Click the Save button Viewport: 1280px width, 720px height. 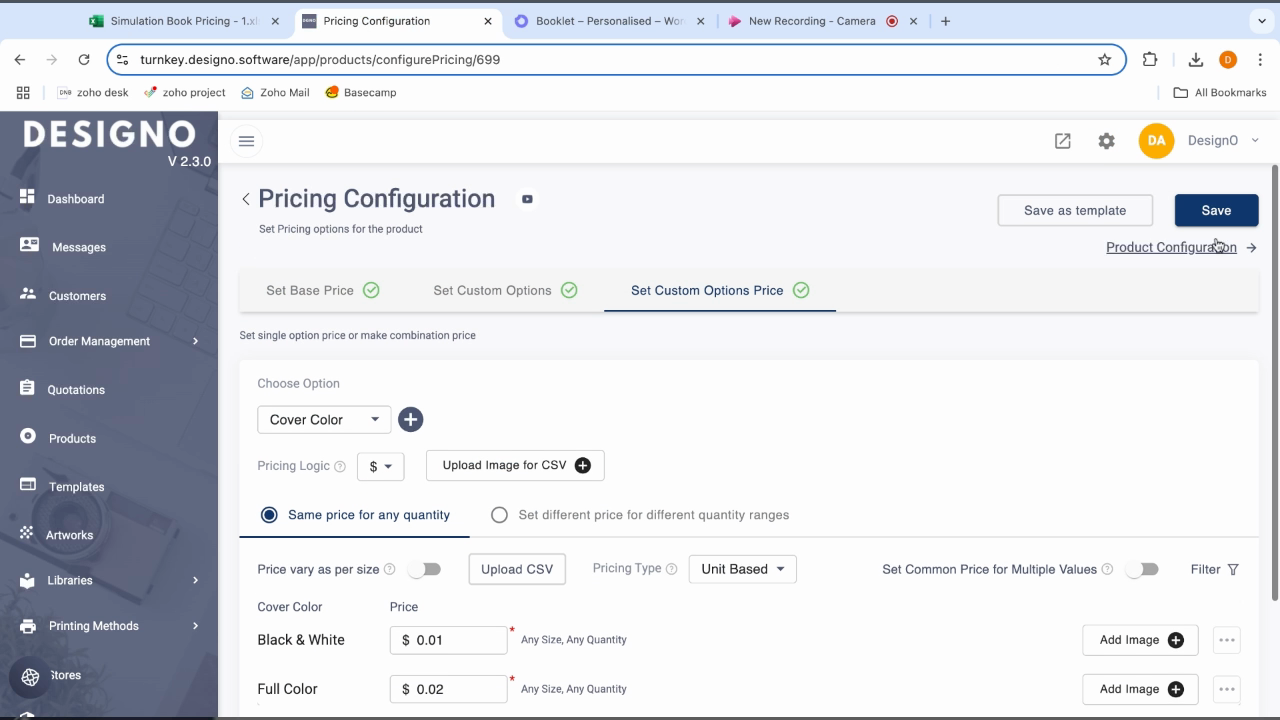[1216, 210]
